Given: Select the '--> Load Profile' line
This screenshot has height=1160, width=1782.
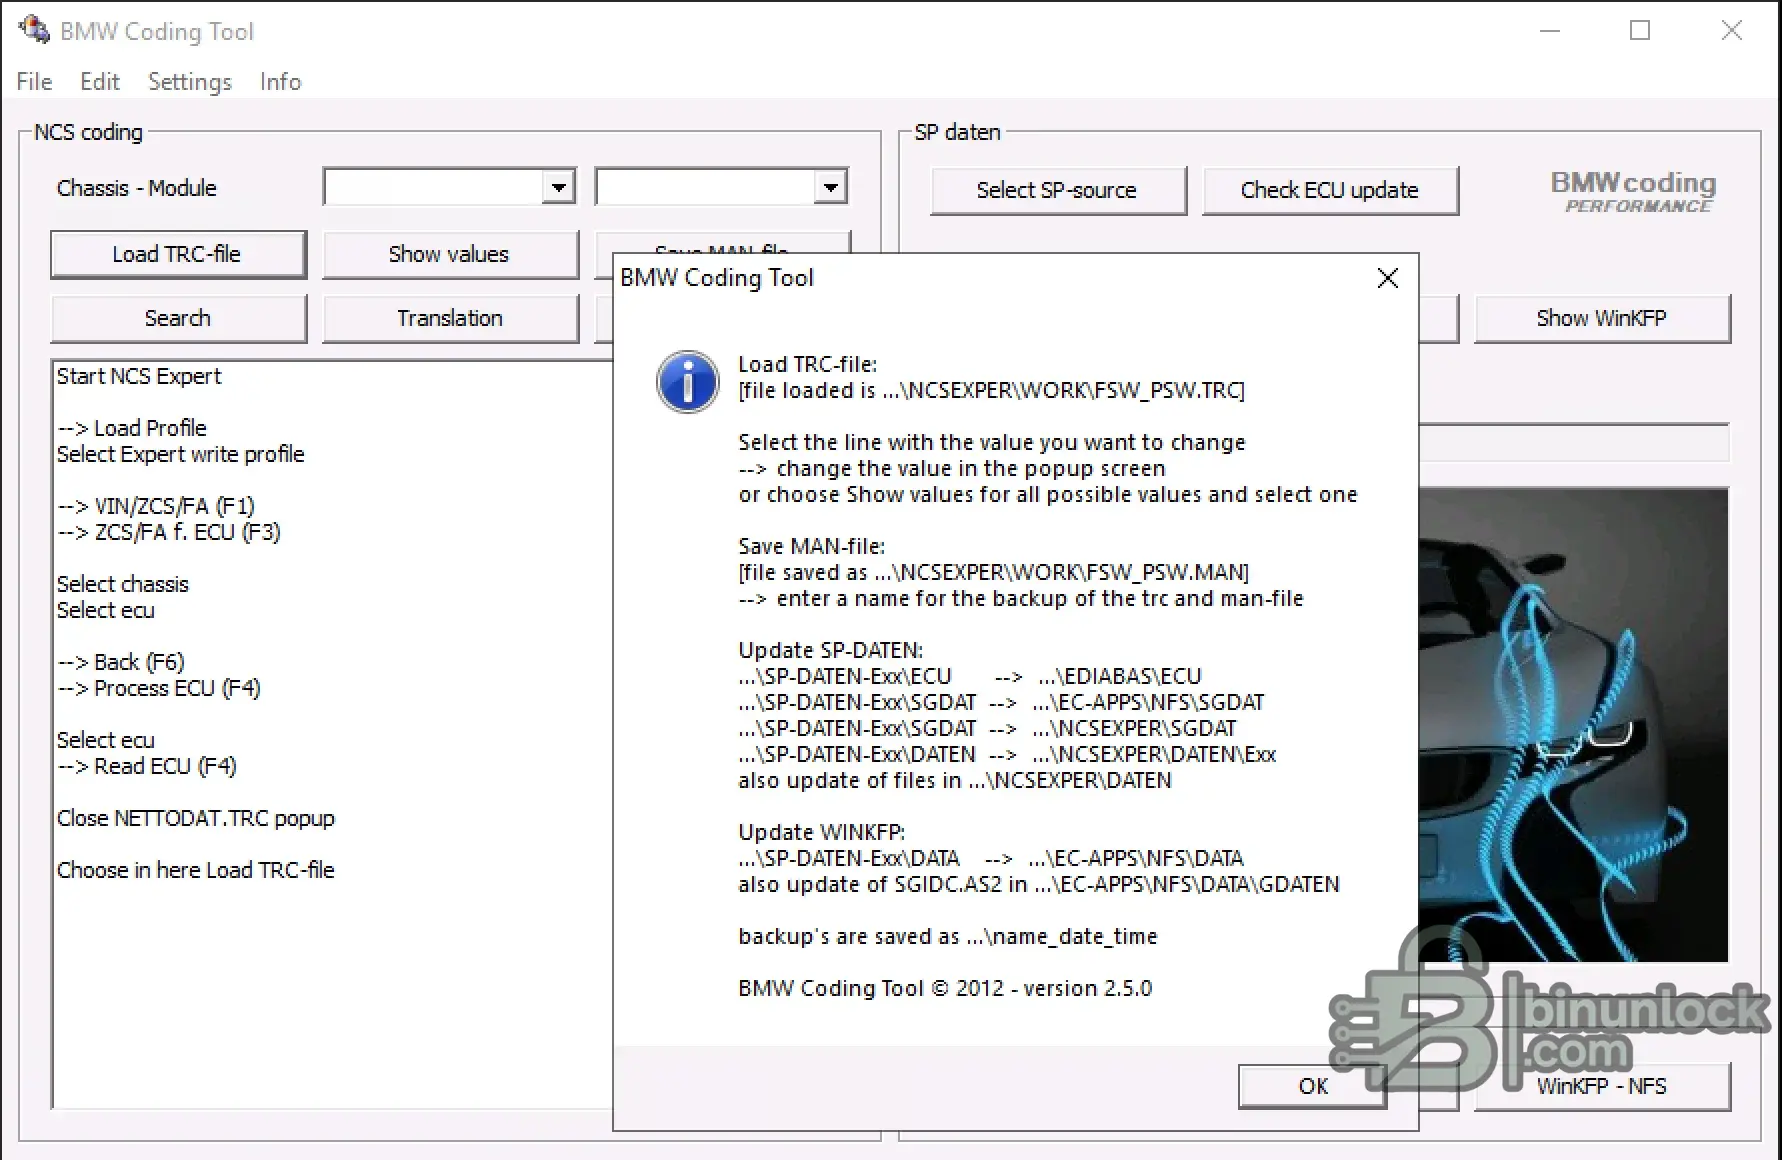Looking at the screenshot, I should (x=132, y=428).
